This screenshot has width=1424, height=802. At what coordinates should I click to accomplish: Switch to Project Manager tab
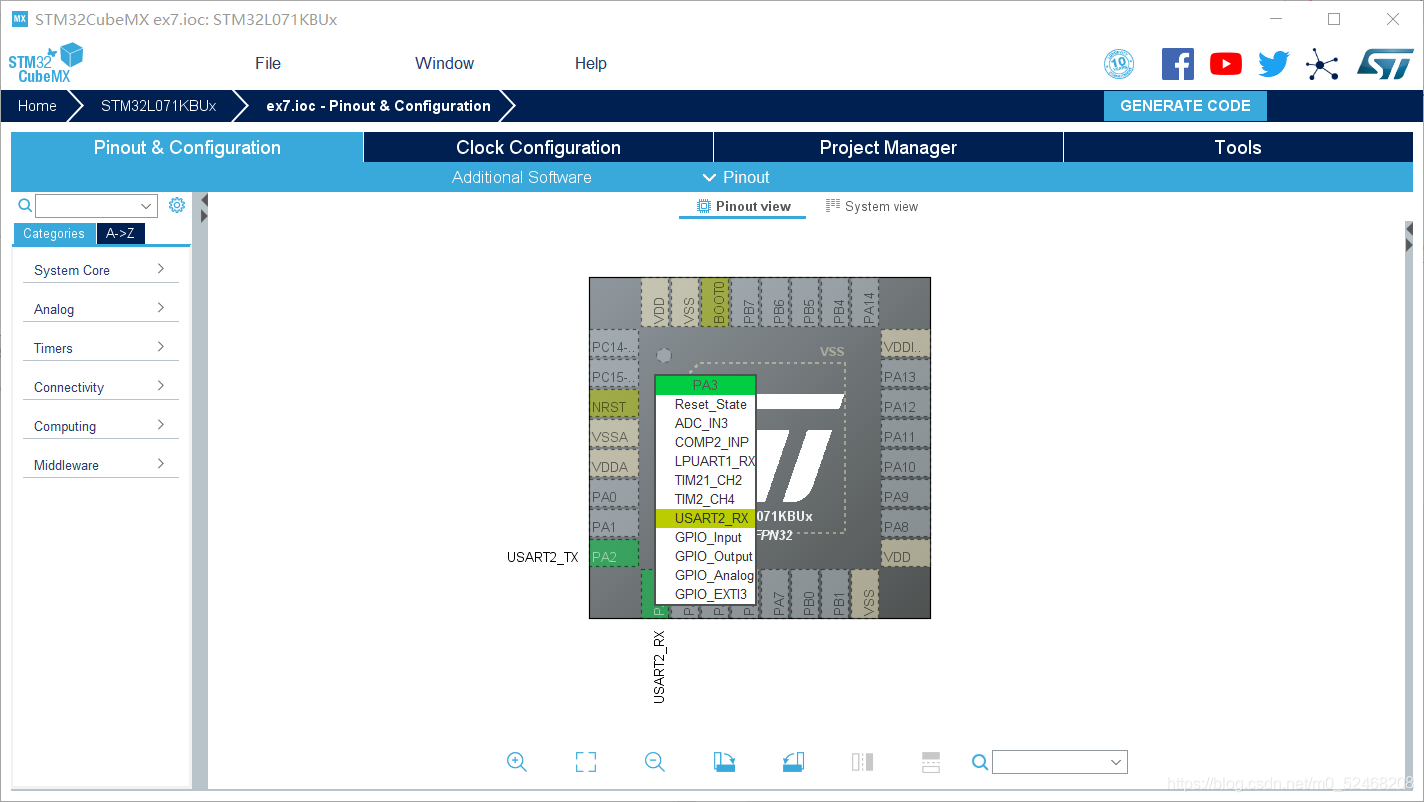(x=888, y=147)
